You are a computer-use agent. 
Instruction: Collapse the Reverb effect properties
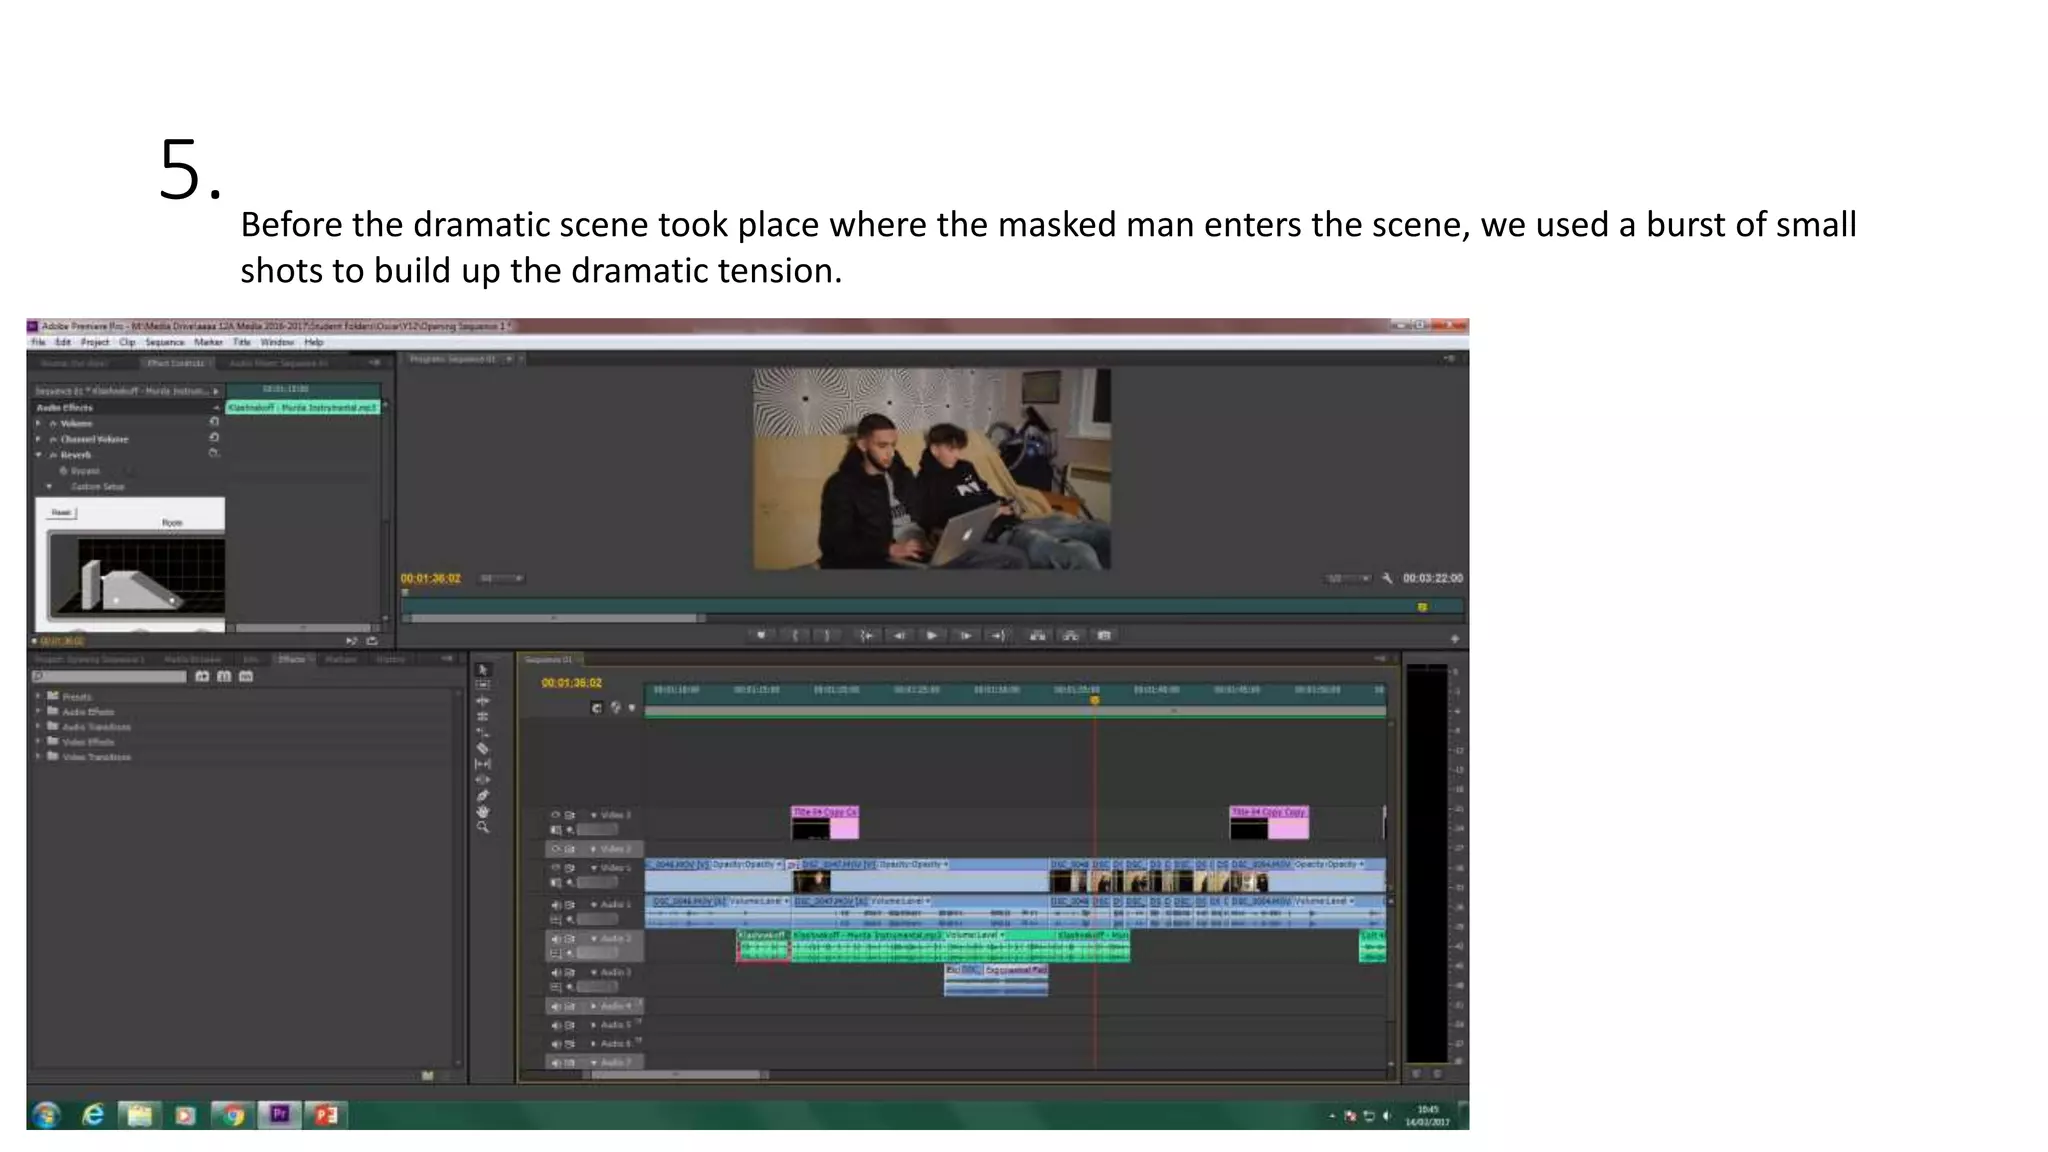tap(39, 455)
